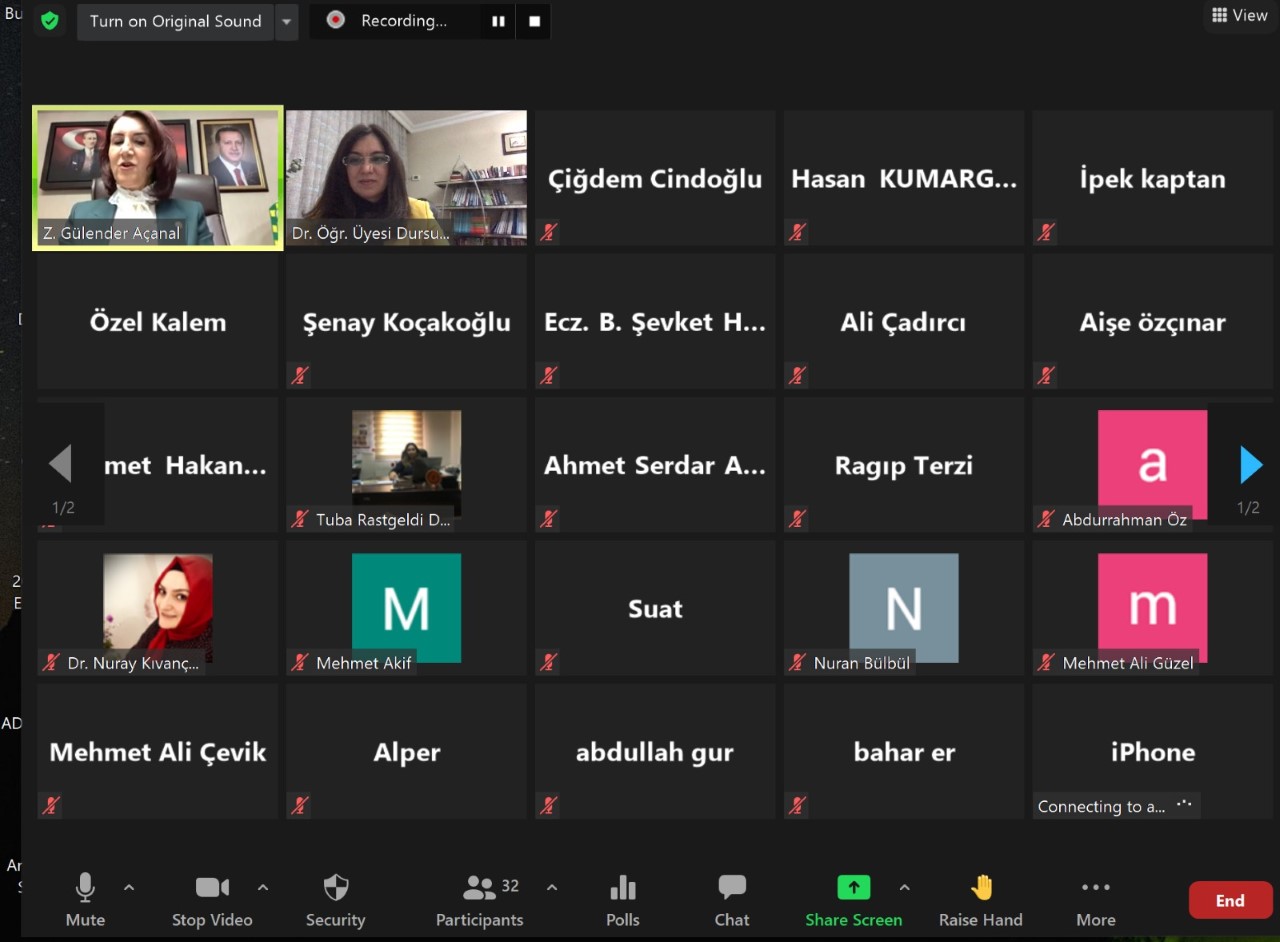
Task: Click the green encryption shield icon
Action: click(x=49, y=21)
